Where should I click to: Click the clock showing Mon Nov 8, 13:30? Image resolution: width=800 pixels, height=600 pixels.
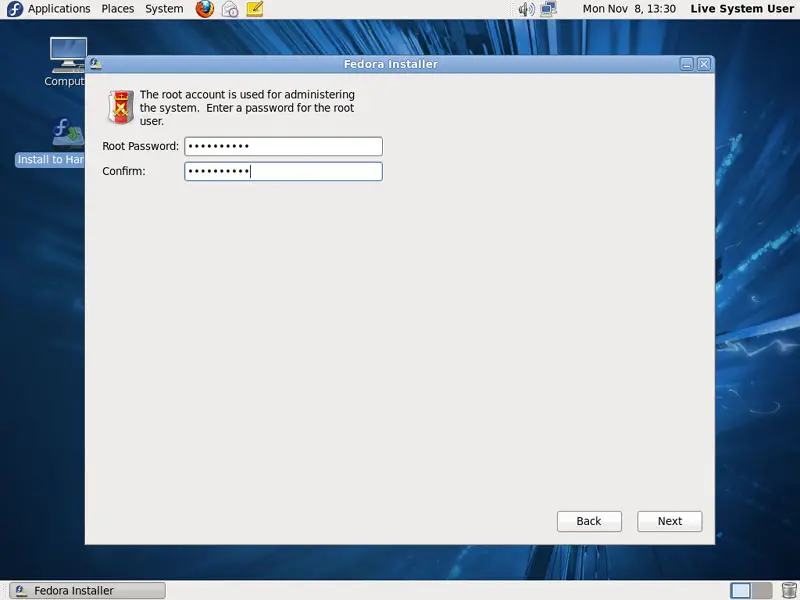coord(629,9)
